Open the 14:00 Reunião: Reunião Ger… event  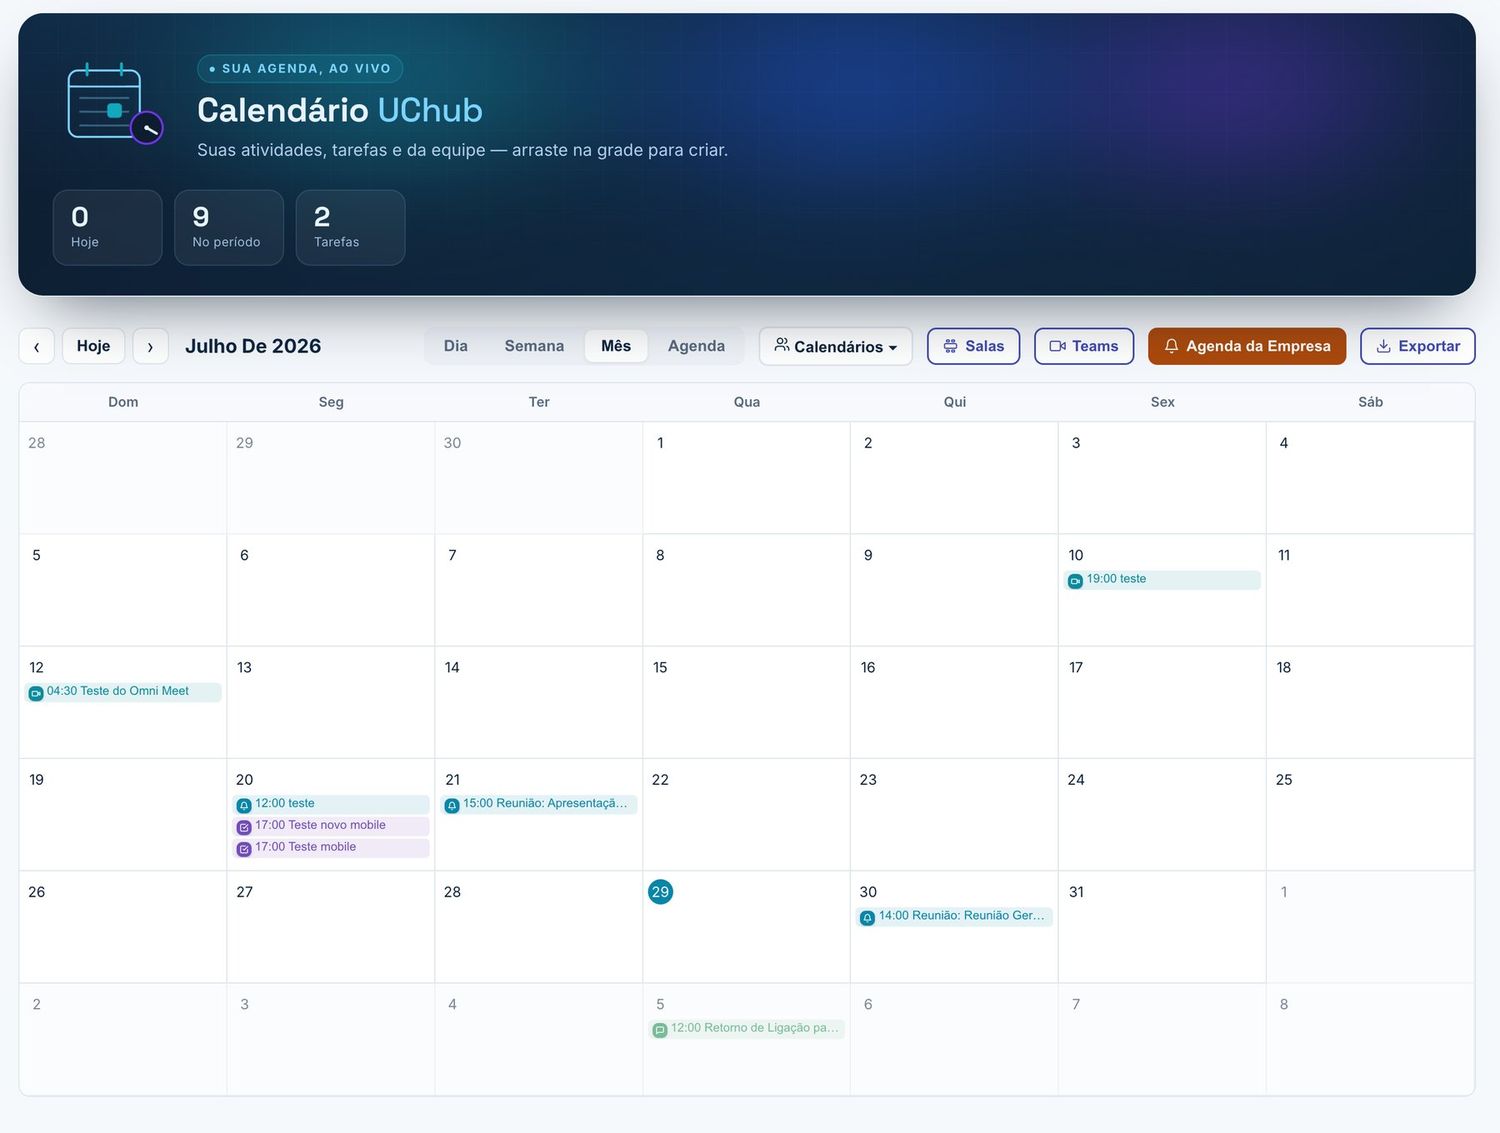tap(955, 916)
